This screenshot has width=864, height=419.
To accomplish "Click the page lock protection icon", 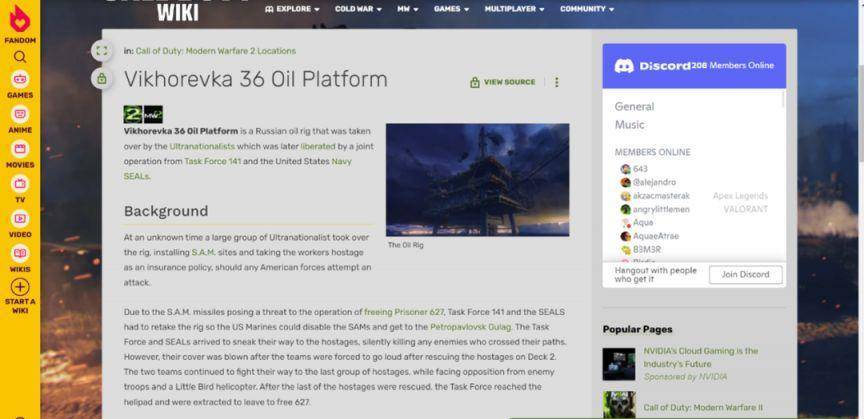I will click(x=100, y=78).
